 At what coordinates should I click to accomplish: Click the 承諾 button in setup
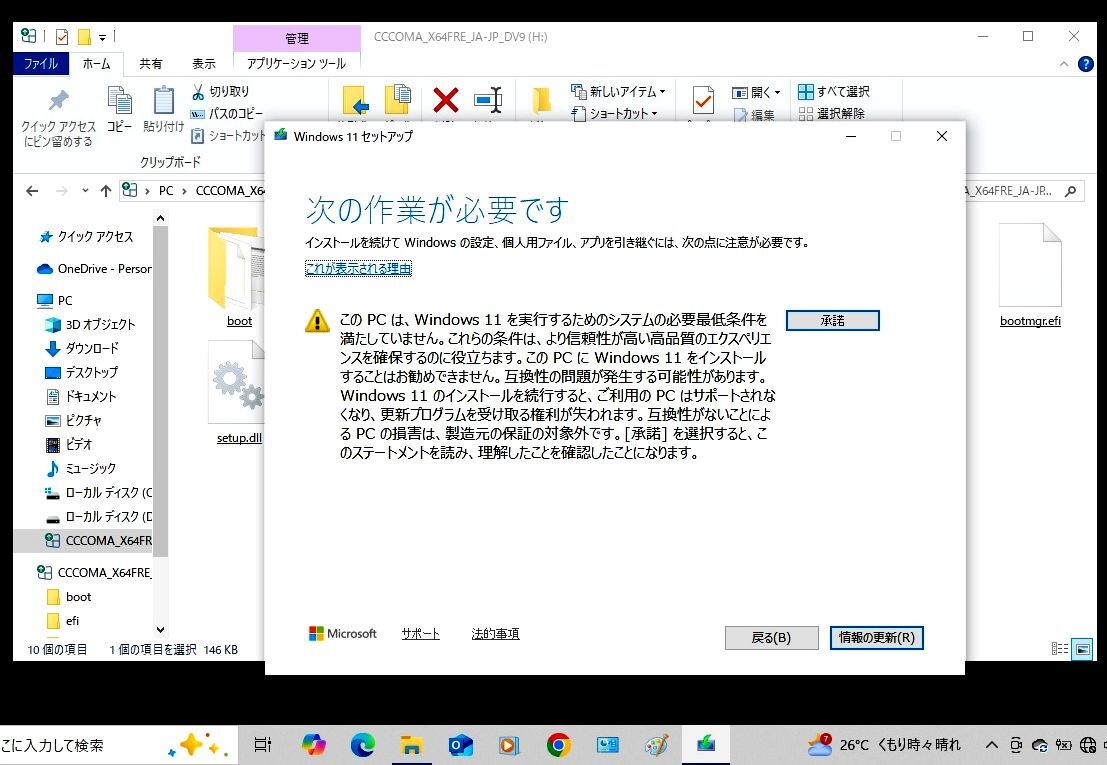tap(833, 320)
